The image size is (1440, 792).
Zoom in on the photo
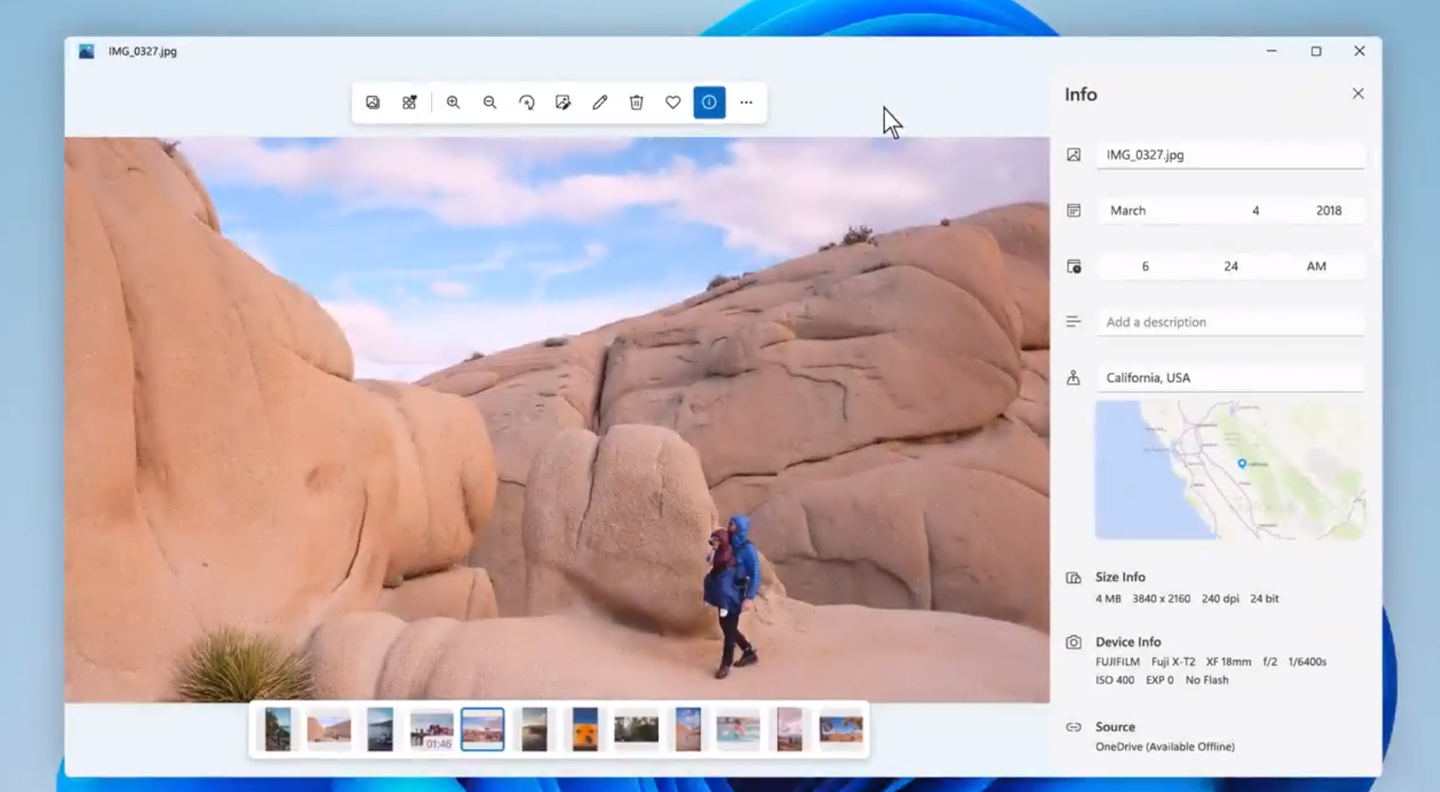(453, 102)
